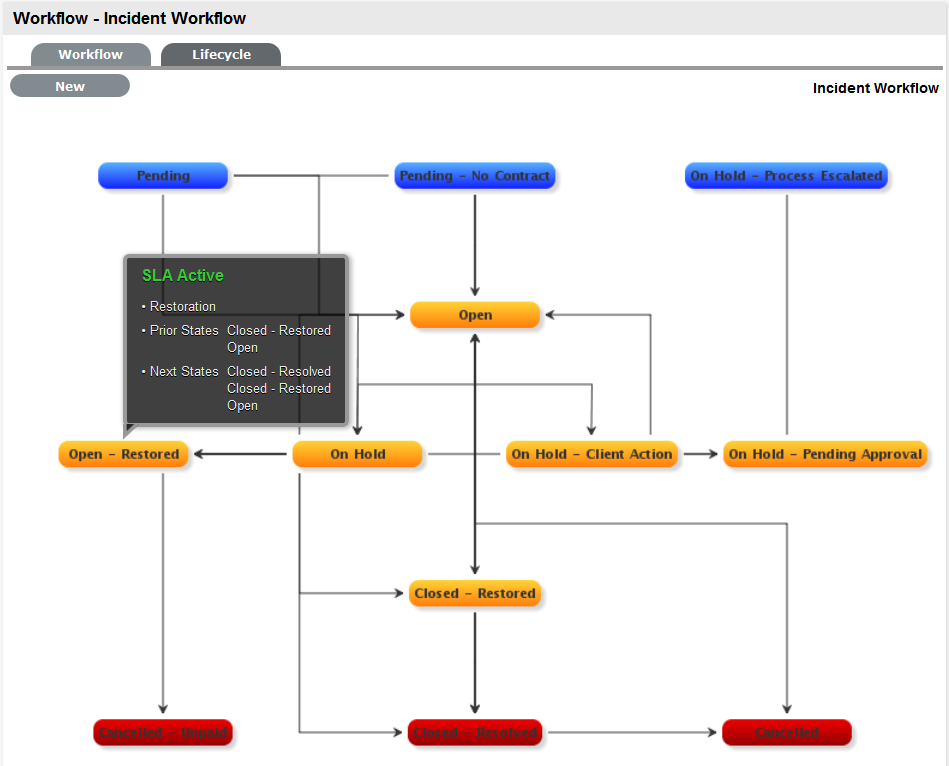This screenshot has height=766, width=949.
Task: Select the Cancelled - Unpaid state
Action: point(162,732)
